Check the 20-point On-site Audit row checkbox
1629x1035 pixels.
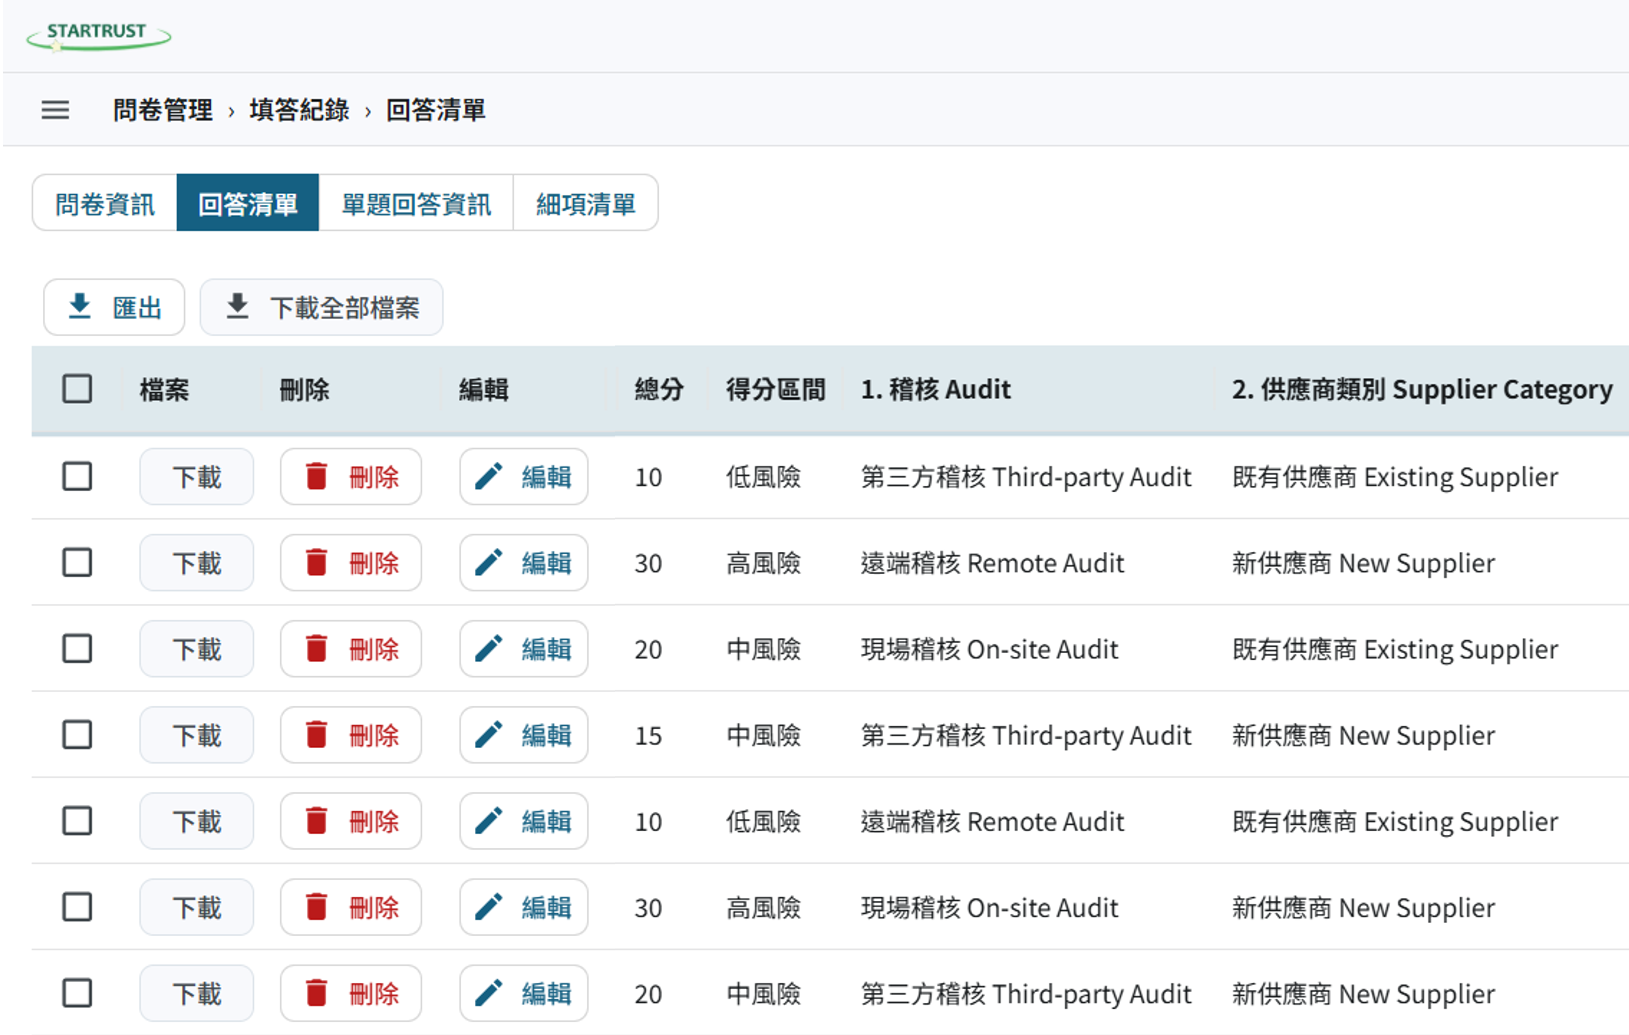coord(77,649)
